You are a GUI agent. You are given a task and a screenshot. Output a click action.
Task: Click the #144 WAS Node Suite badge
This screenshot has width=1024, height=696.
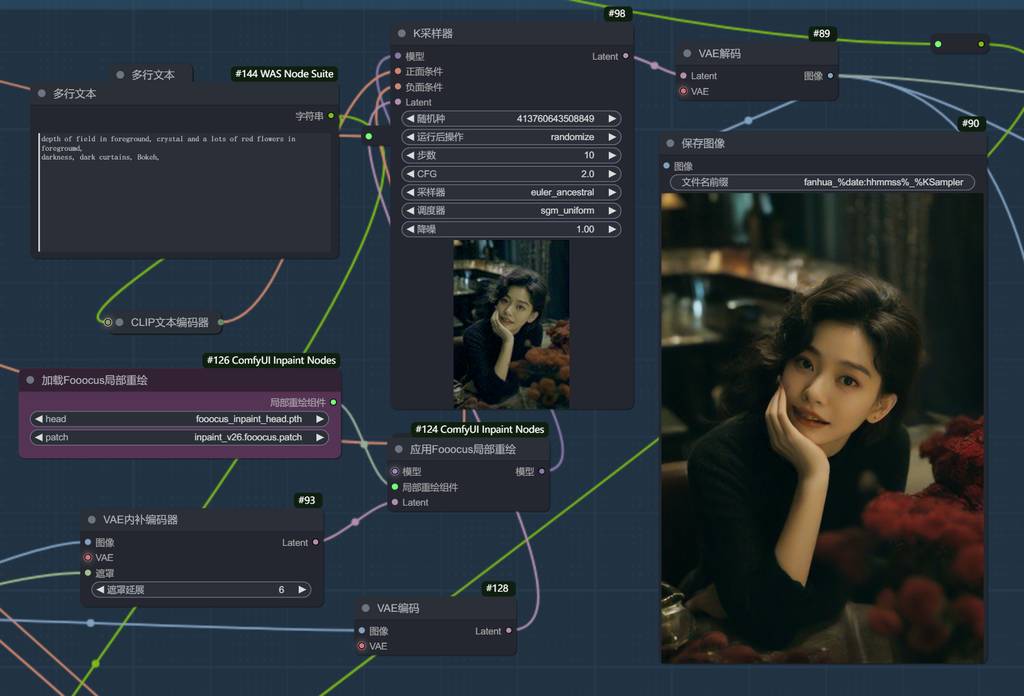point(283,74)
